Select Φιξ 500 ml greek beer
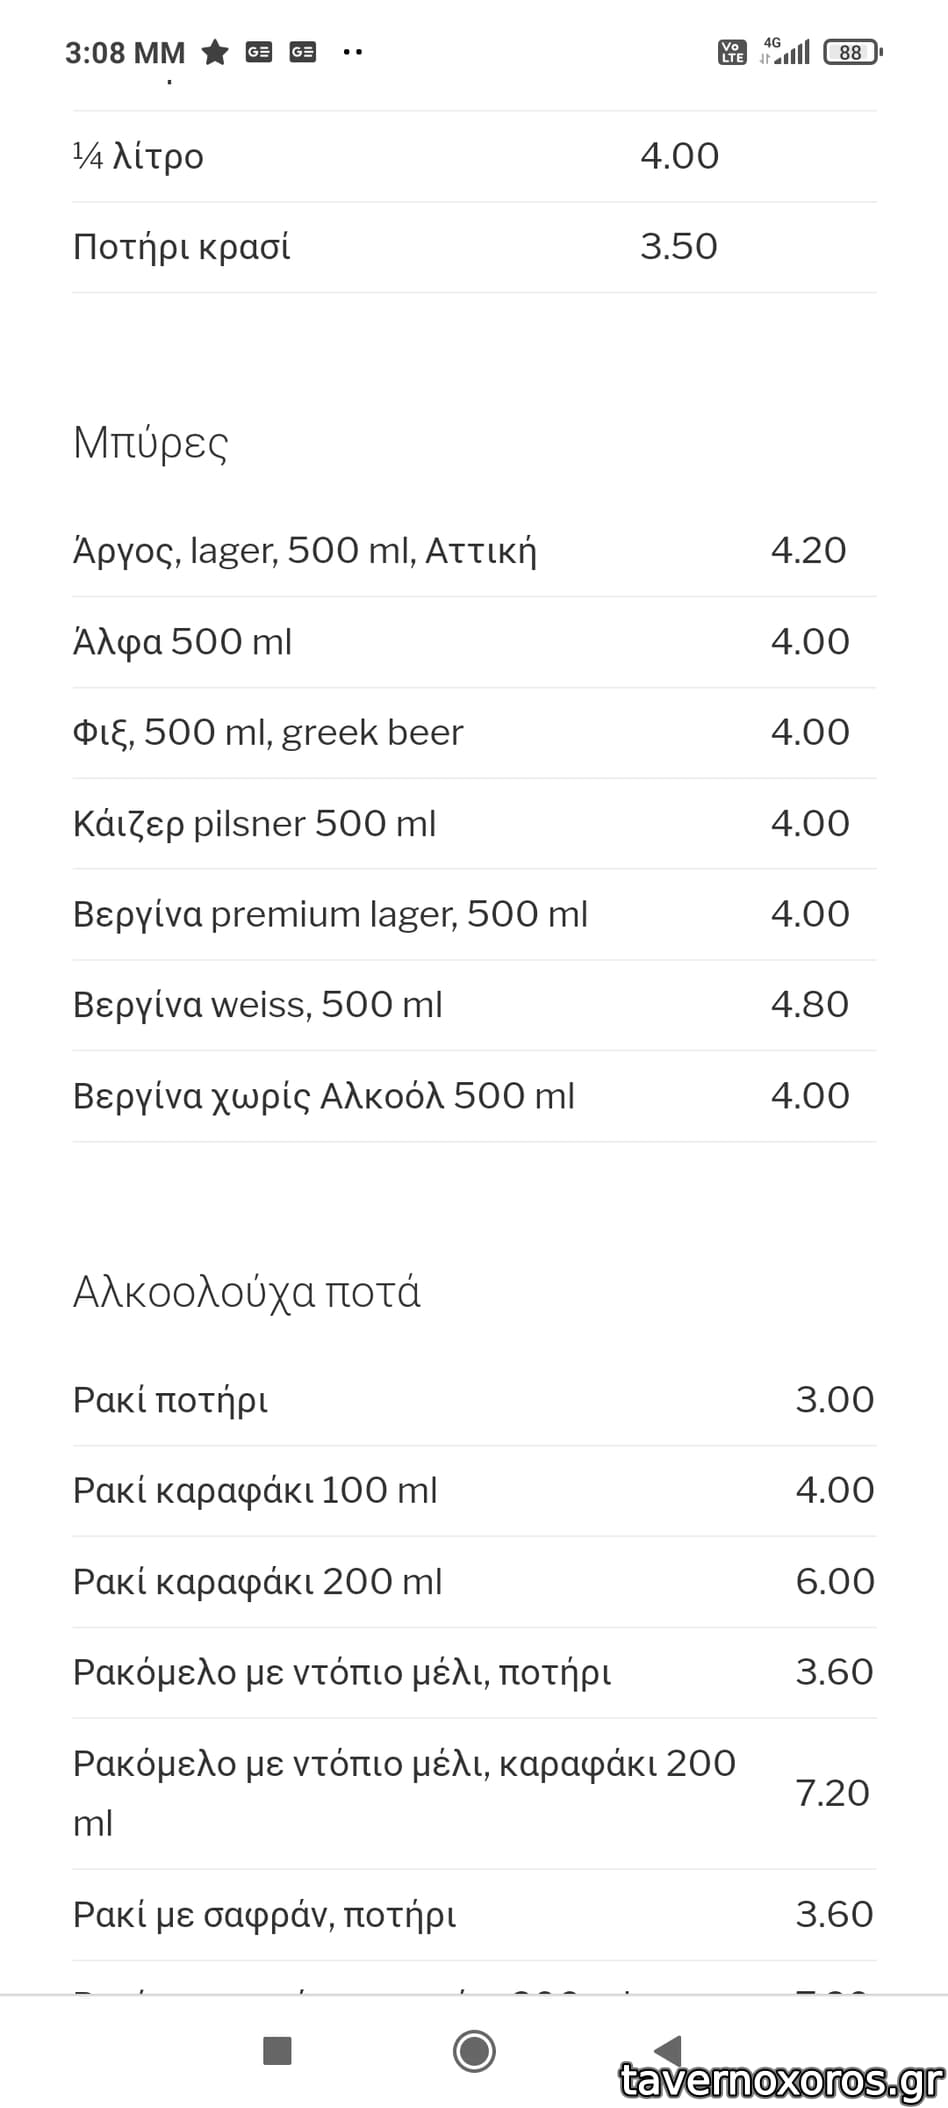948x2108 pixels. click(x=268, y=733)
